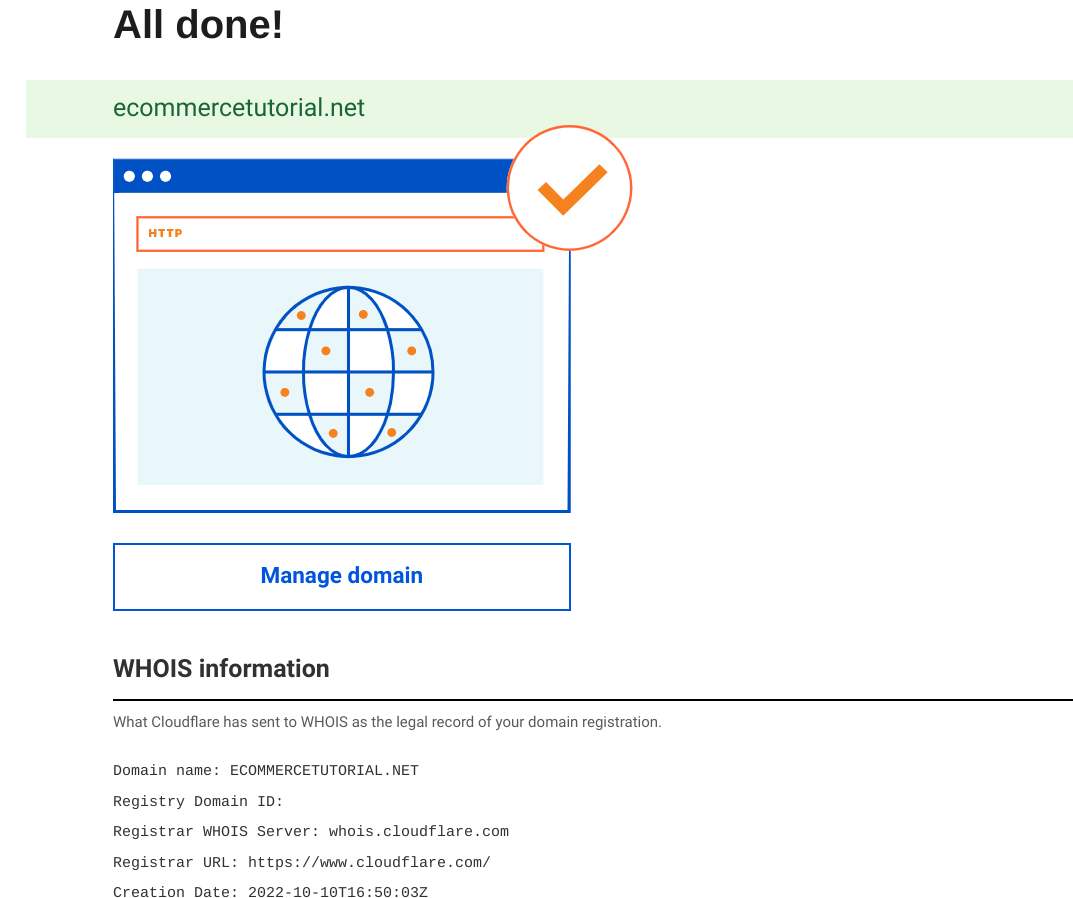The height and width of the screenshot is (898, 1073).
Task: Click the middle white dot in blue bar
Action: (x=147, y=177)
